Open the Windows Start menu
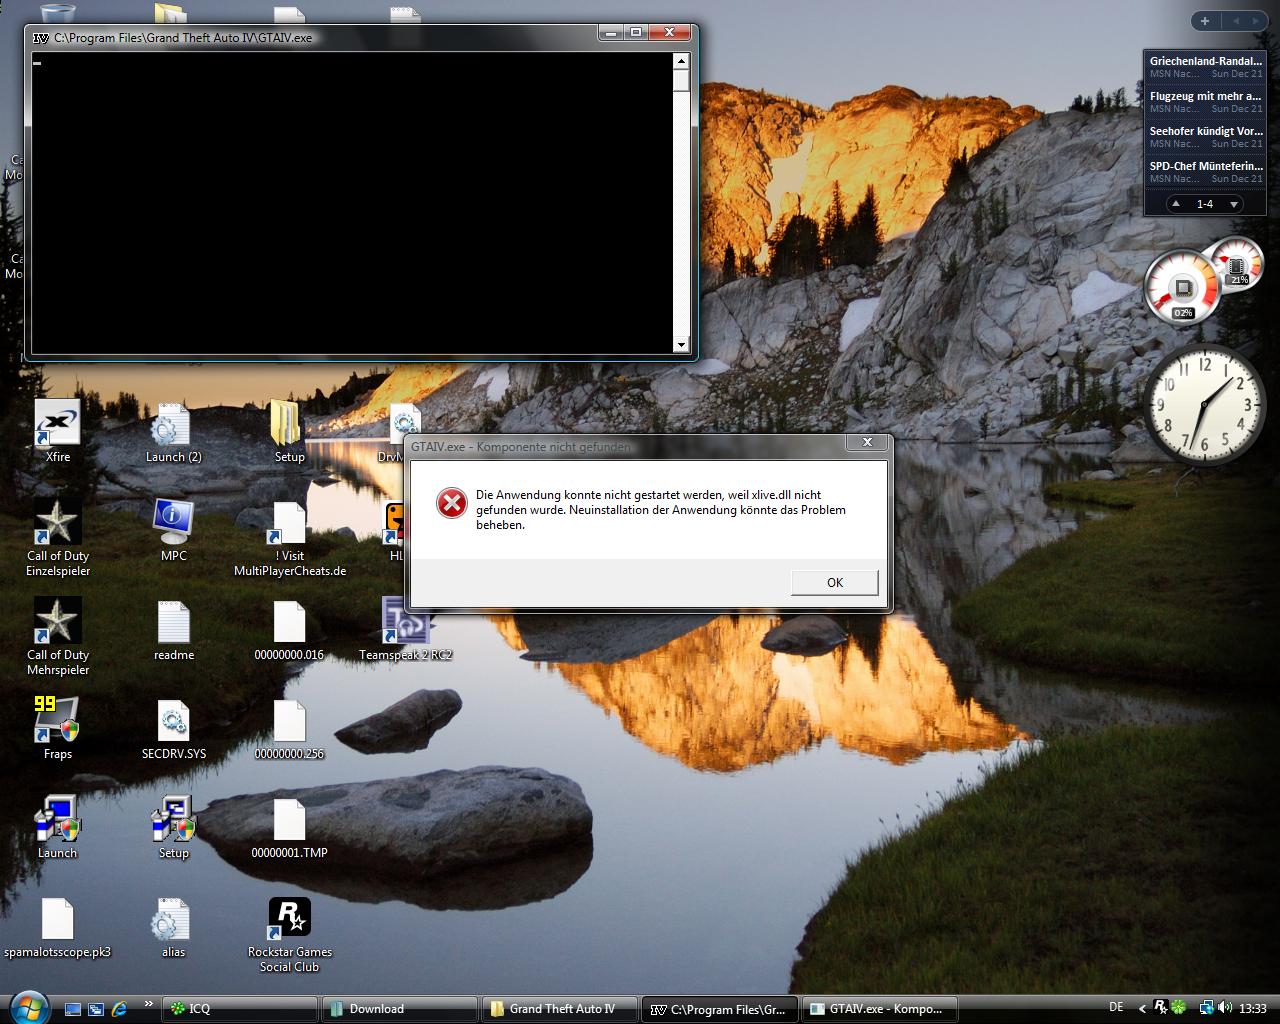Screen dimensions: 1280x1024 point(27,1007)
